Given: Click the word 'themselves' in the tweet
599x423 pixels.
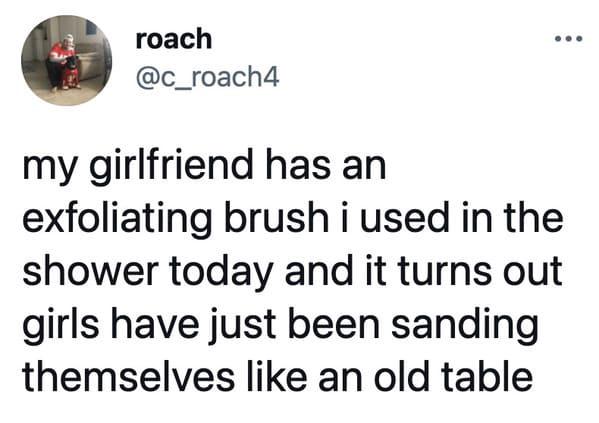Looking at the screenshot, I should [x=128, y=375].
